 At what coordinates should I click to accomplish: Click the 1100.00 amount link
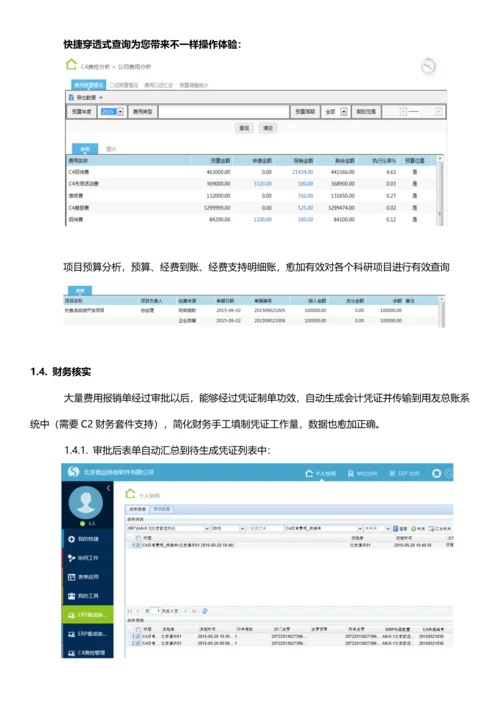point(262,219)
